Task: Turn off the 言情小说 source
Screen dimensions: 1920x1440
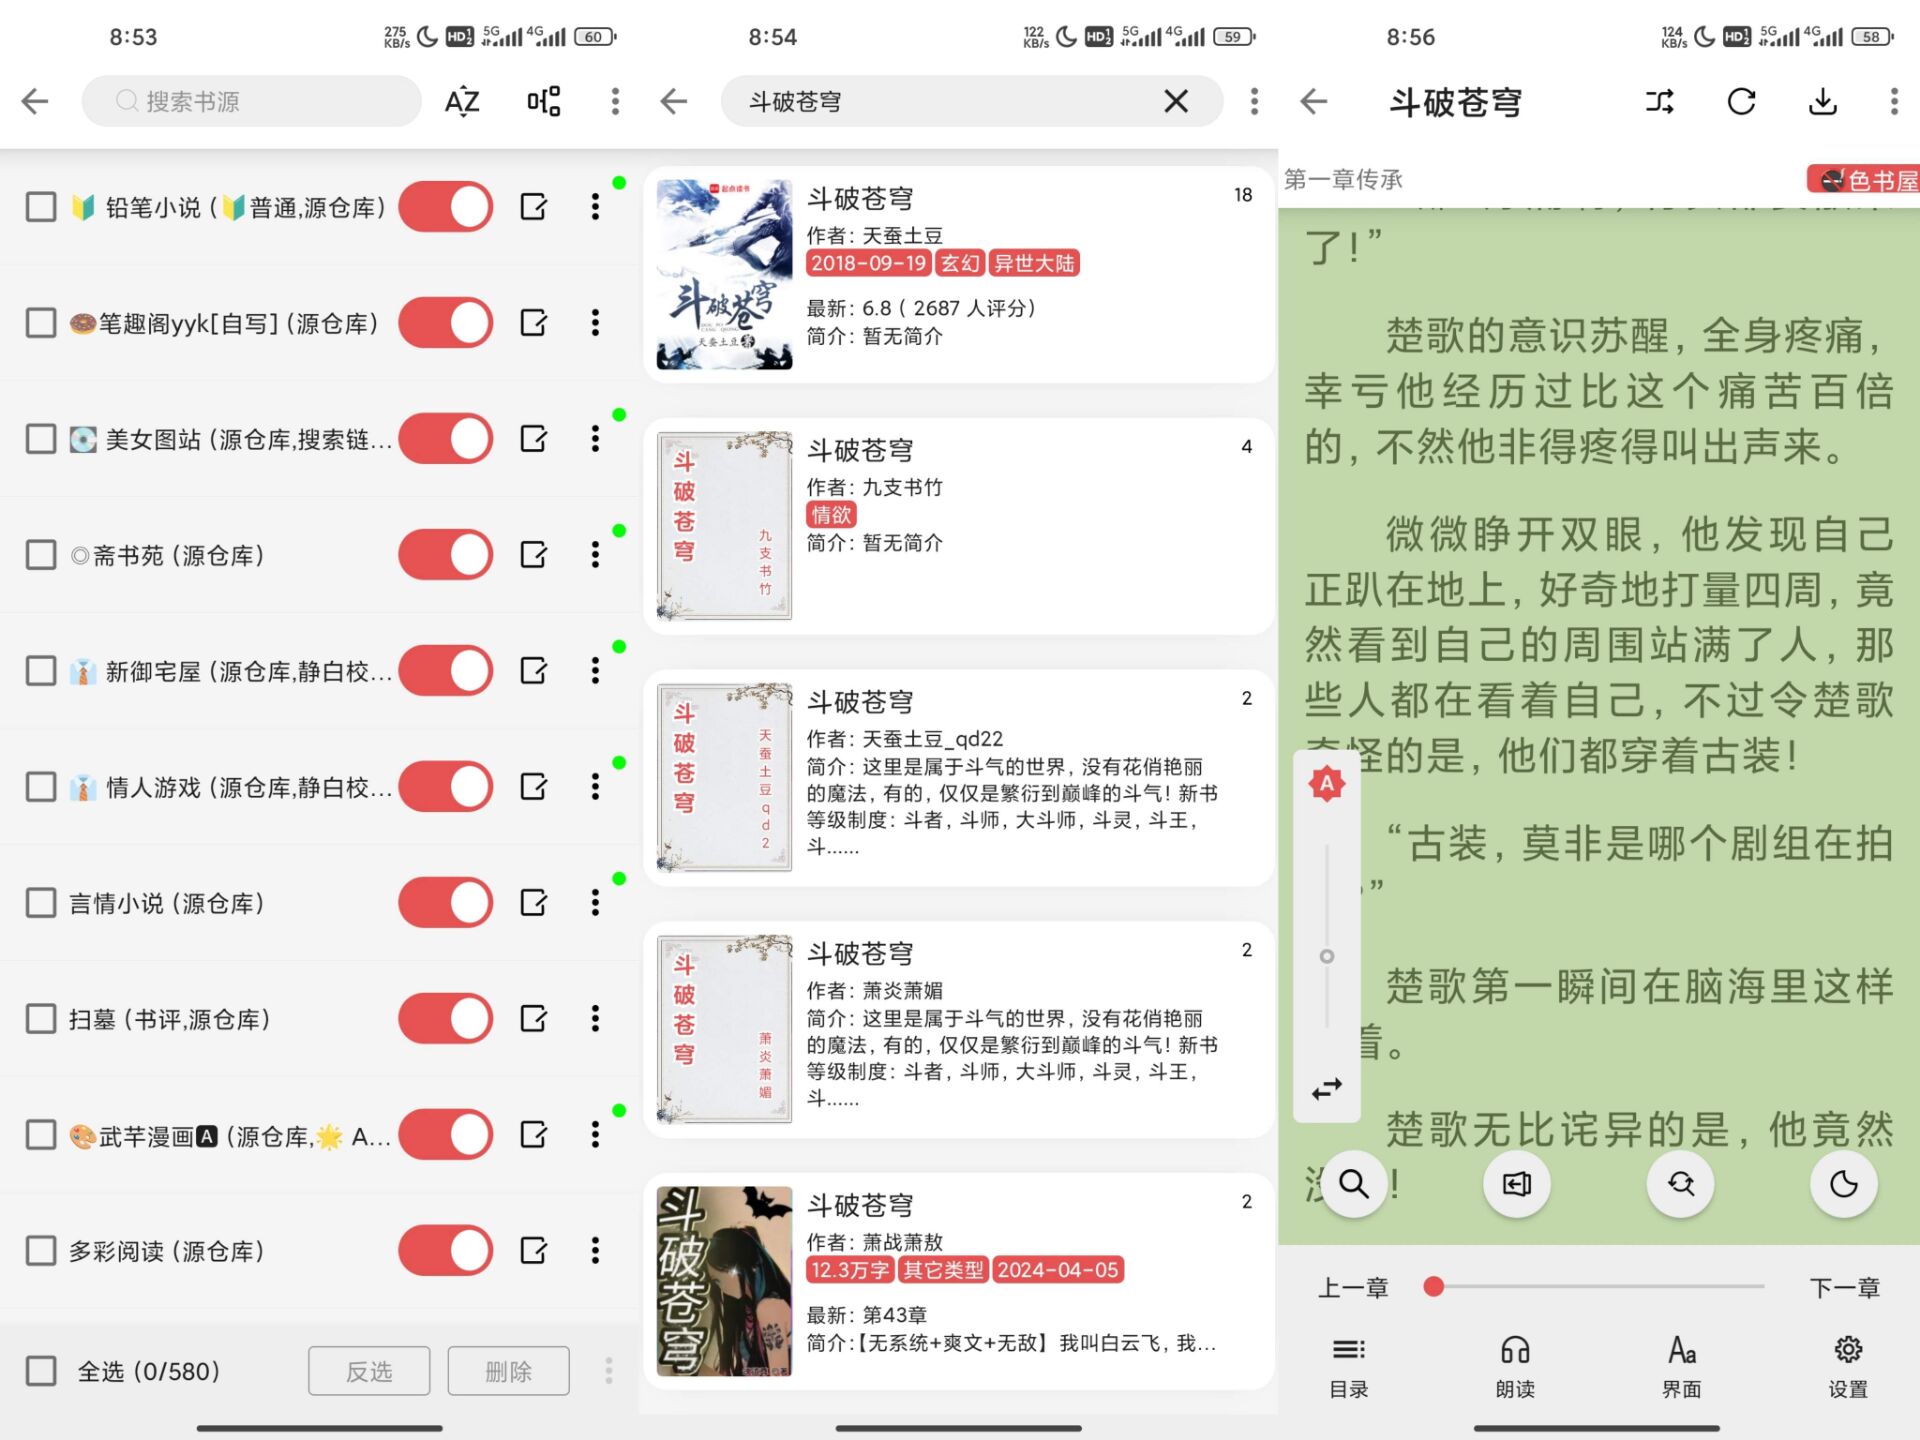Action: coord(446,902)
